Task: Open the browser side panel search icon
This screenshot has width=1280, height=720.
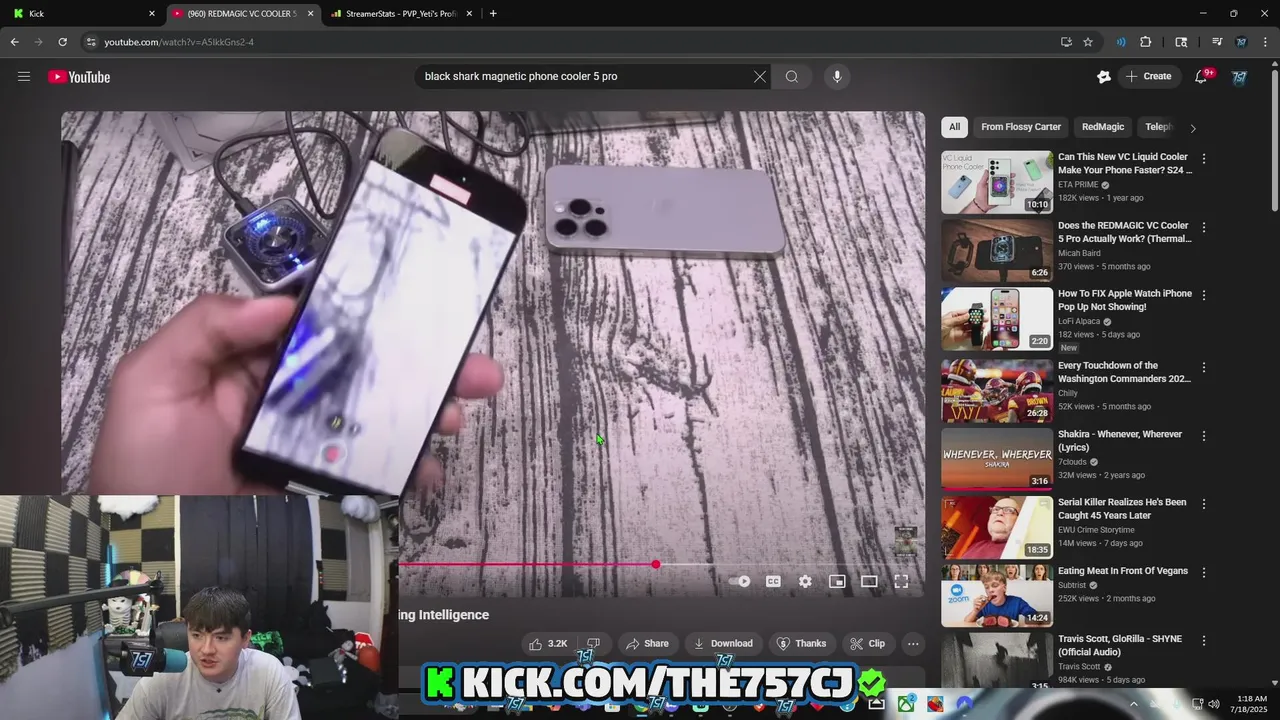Action: click(1181, 42)
